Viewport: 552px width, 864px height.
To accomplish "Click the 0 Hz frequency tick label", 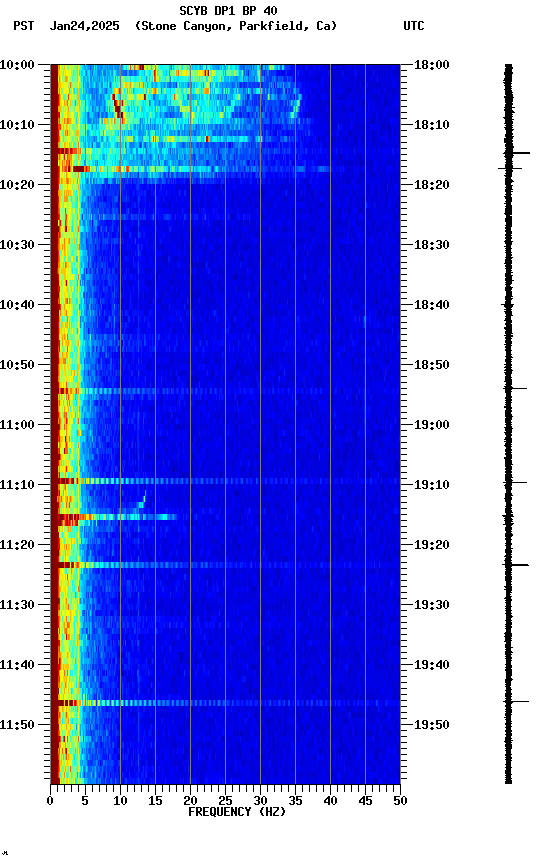I will (50, 801).
